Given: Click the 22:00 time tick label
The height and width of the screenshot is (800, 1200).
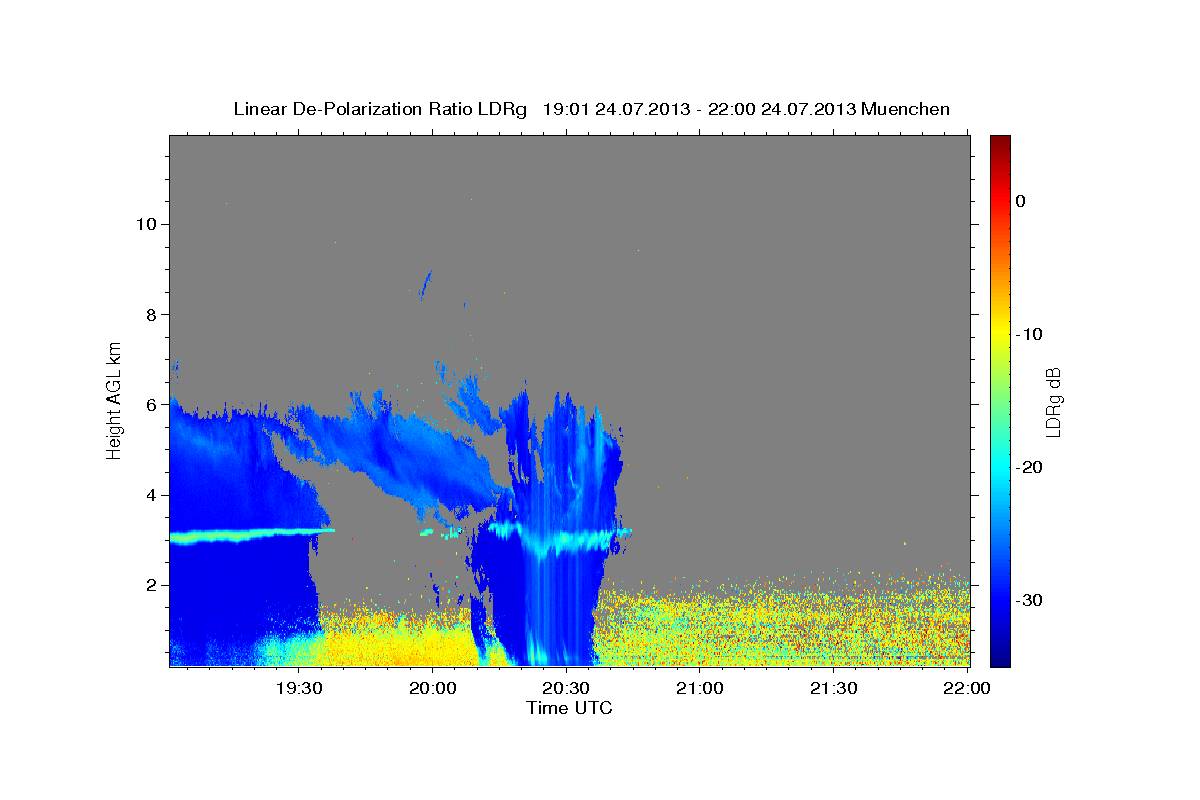Looking at the screenshot, I should (968, 688).
